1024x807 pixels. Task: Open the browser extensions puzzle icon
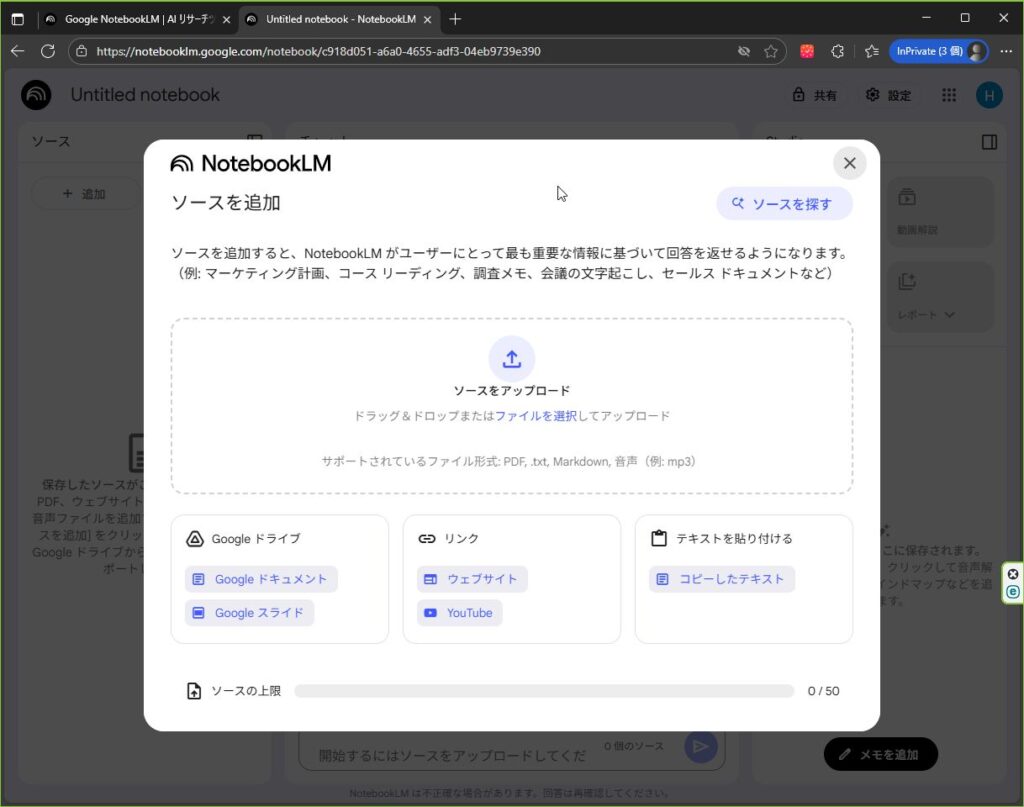pos(837,51)
